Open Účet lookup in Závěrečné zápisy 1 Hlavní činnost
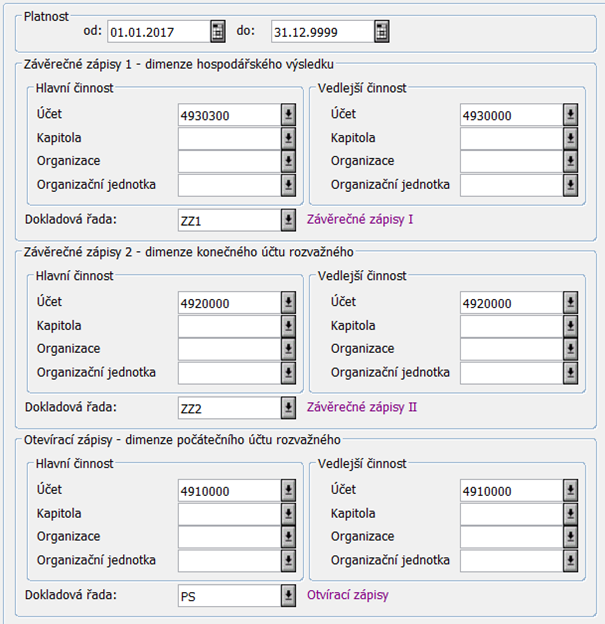Image resolution: width=605 pixels, height=624 pixels. click(x=288, y=115)
